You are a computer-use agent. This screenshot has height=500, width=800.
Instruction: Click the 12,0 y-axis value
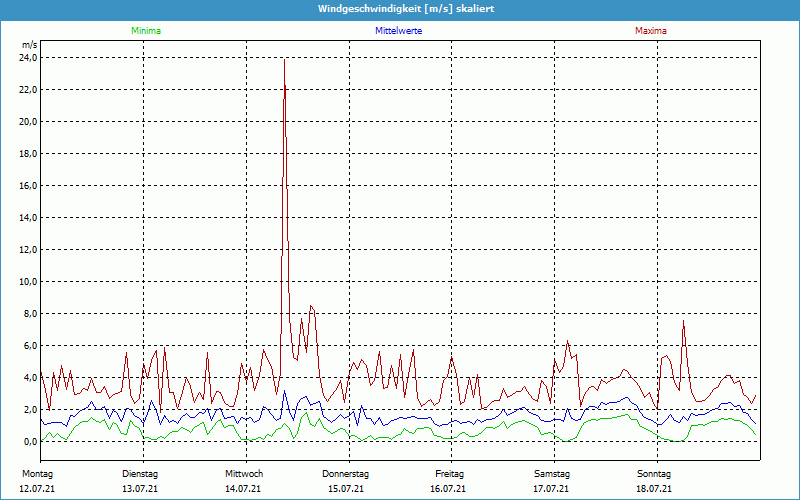29,249
